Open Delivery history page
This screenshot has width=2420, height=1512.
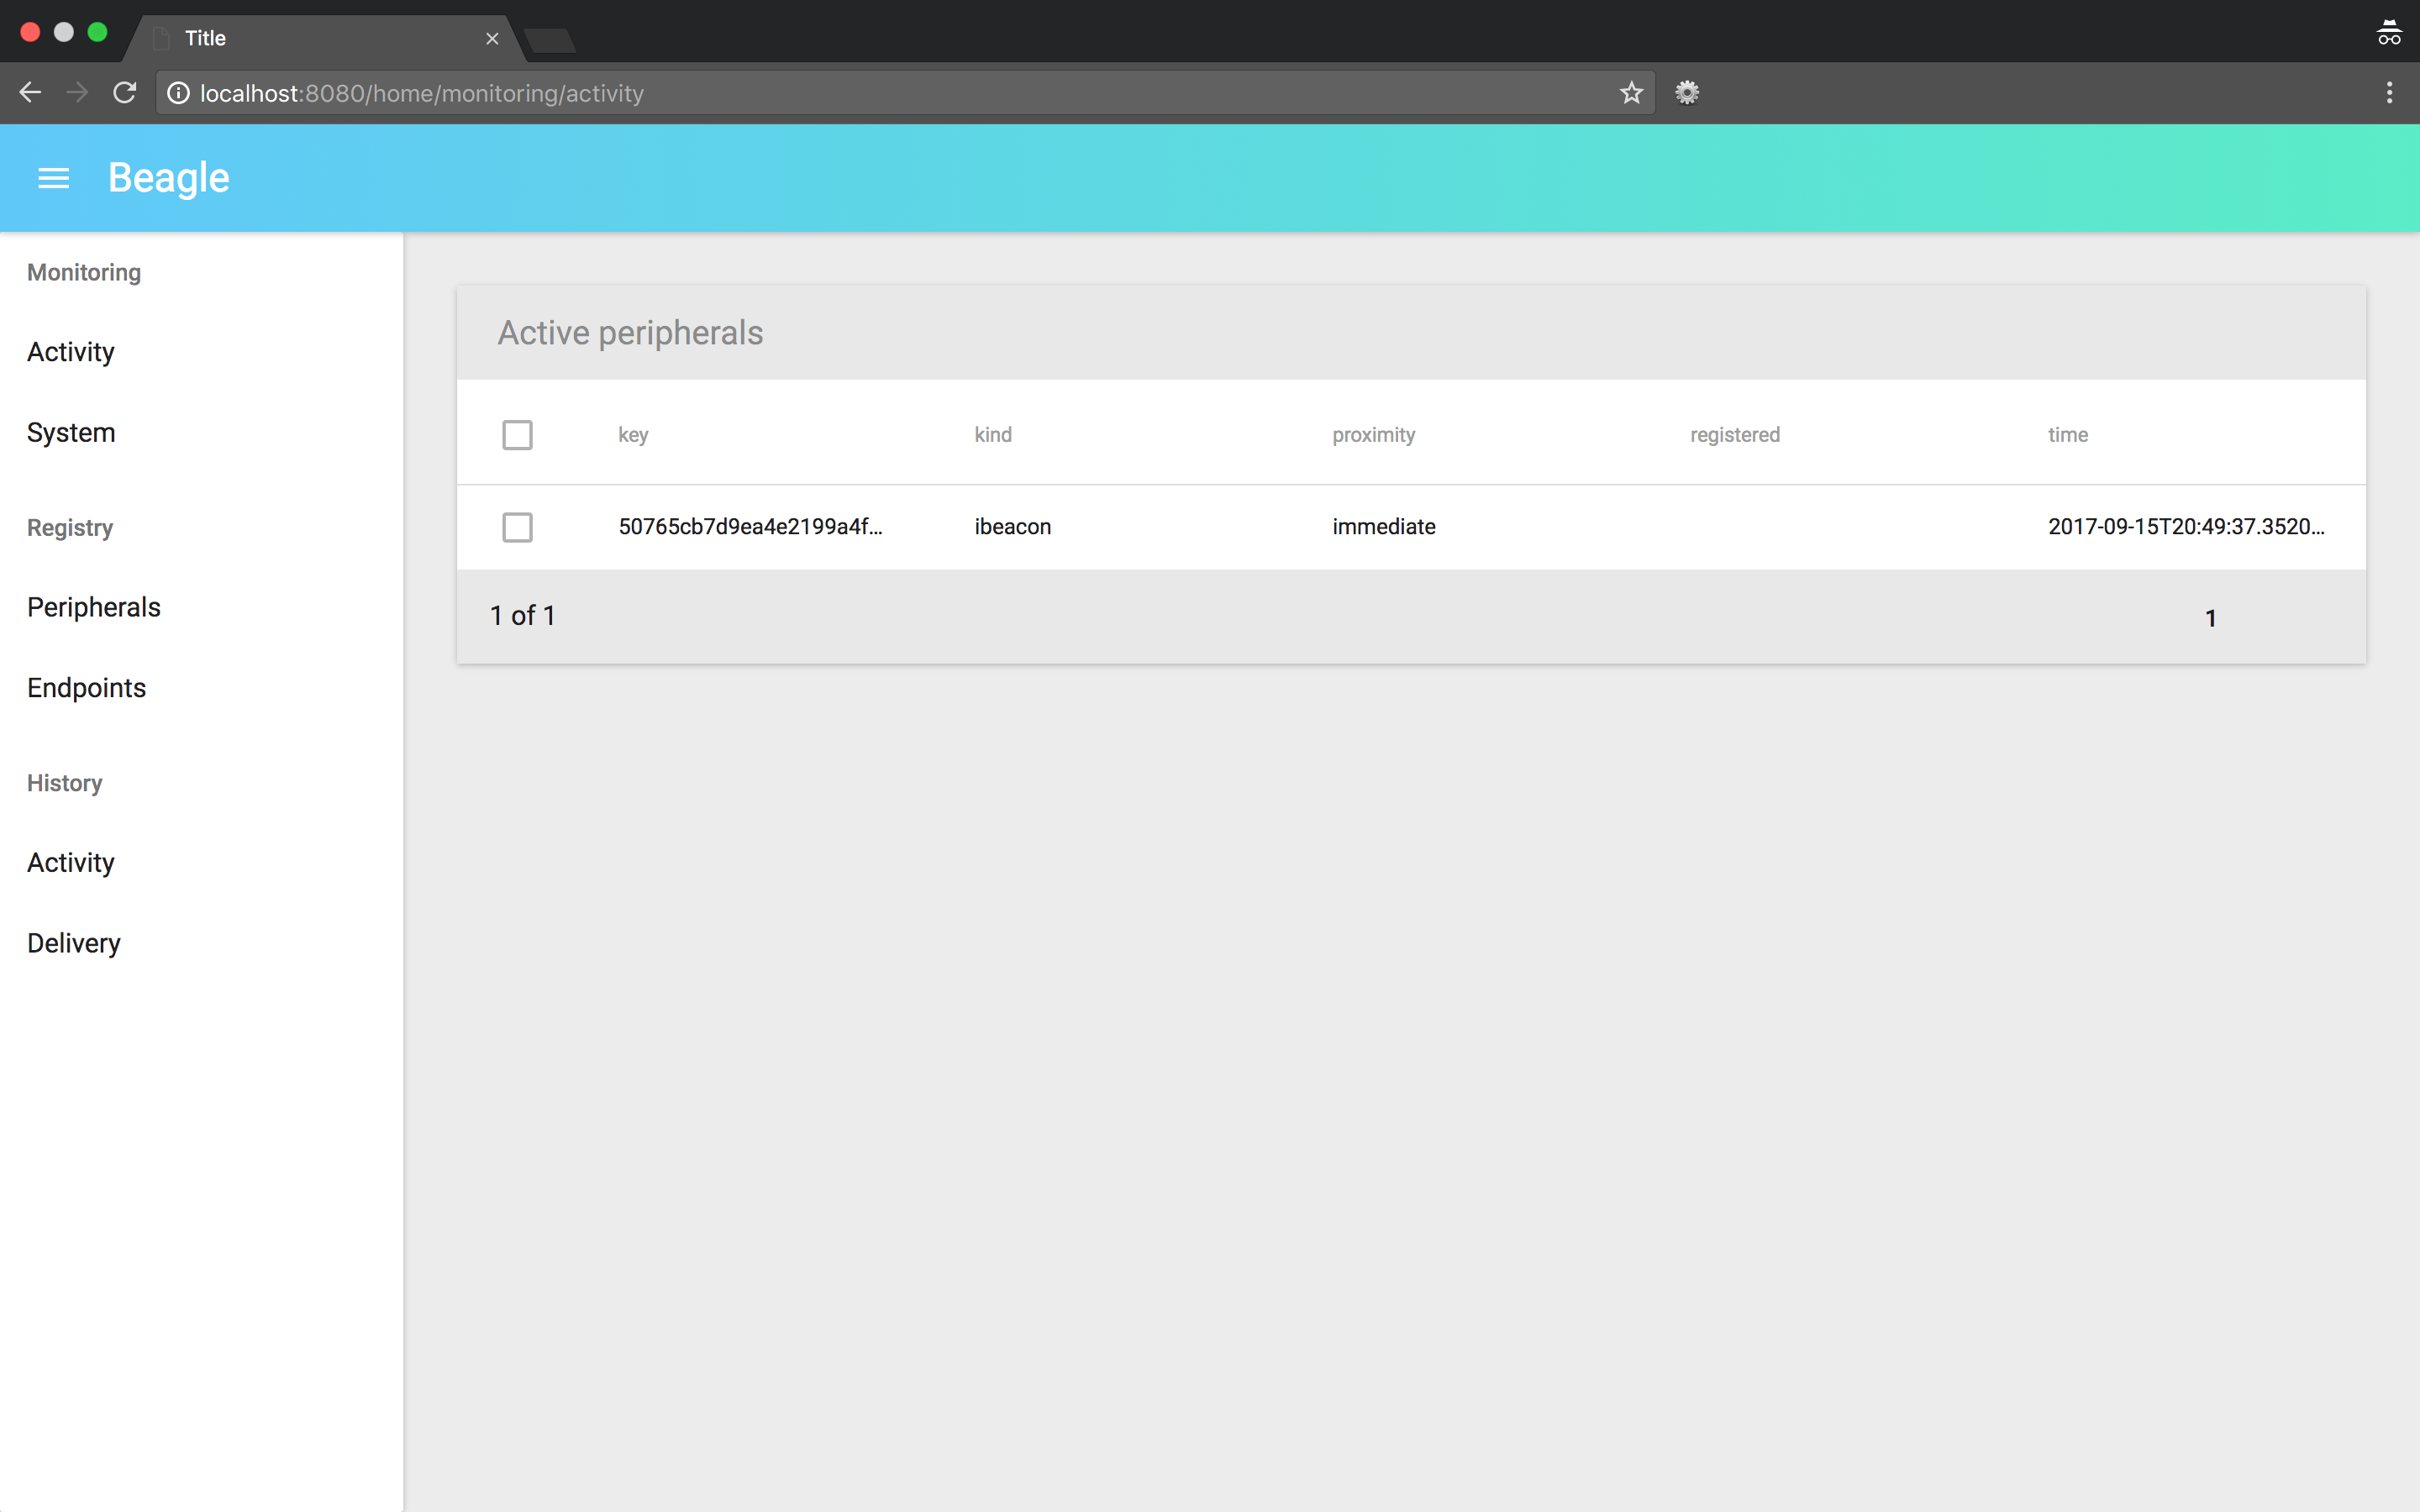[74, 943]
